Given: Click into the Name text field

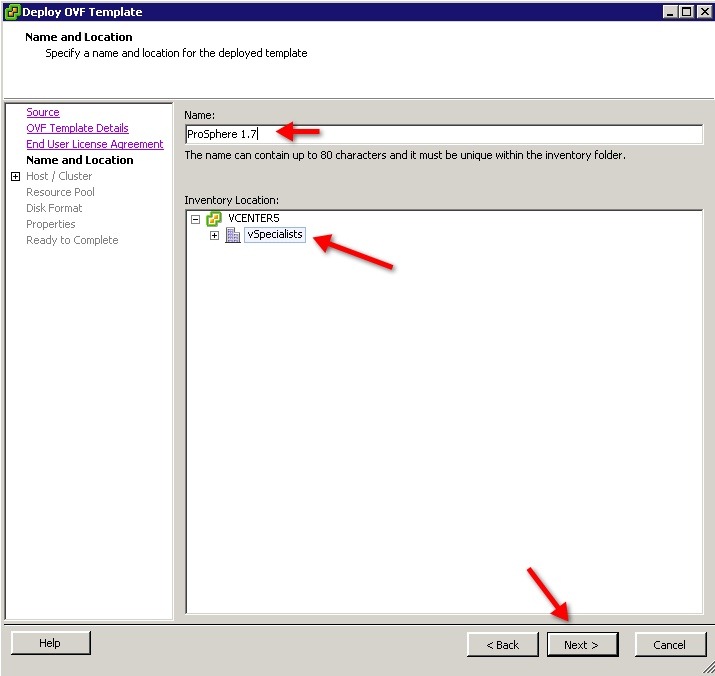Looking at the screenshot, I should 443,134.
